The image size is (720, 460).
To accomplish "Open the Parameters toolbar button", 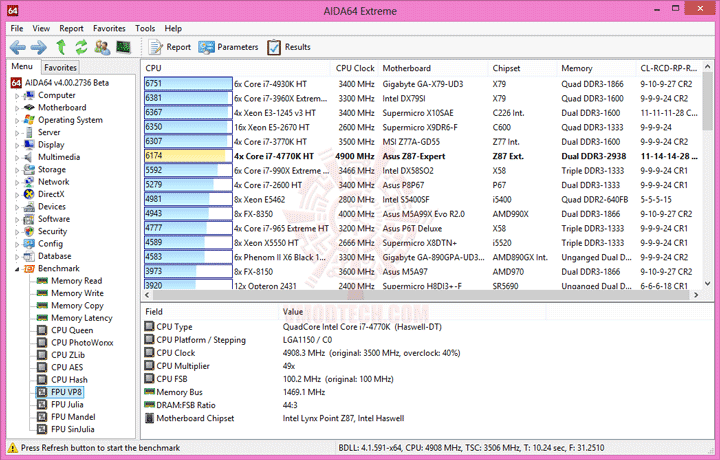I will (x=228, y=47).
